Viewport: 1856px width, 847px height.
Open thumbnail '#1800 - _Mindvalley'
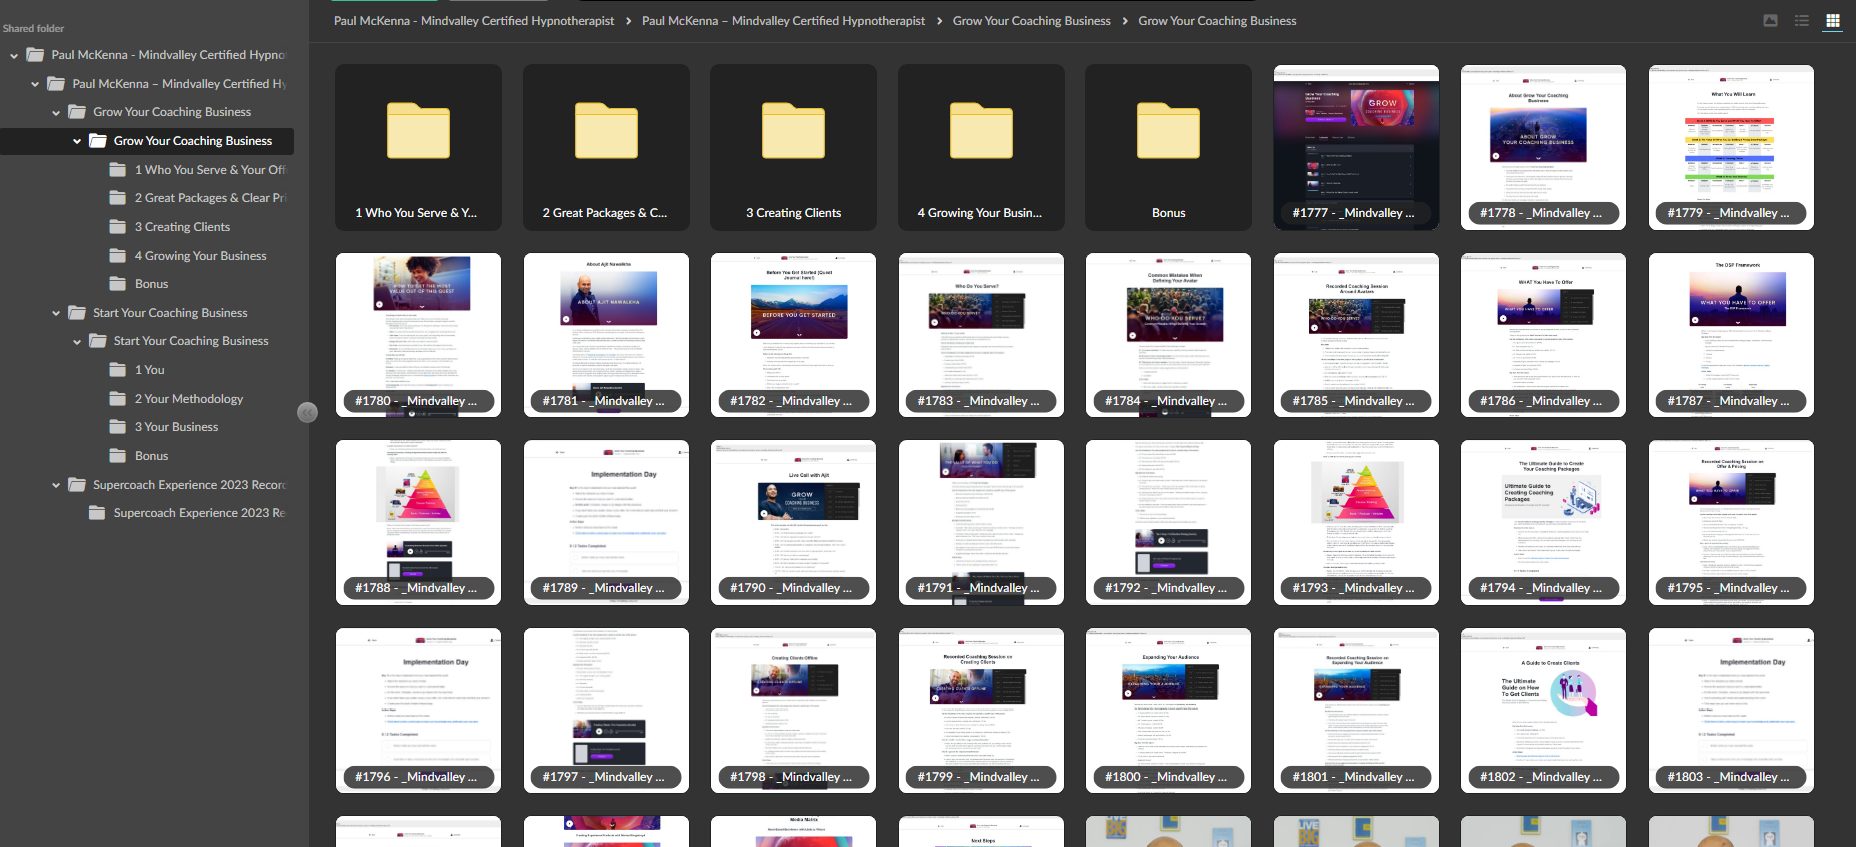pos(1168,711)
